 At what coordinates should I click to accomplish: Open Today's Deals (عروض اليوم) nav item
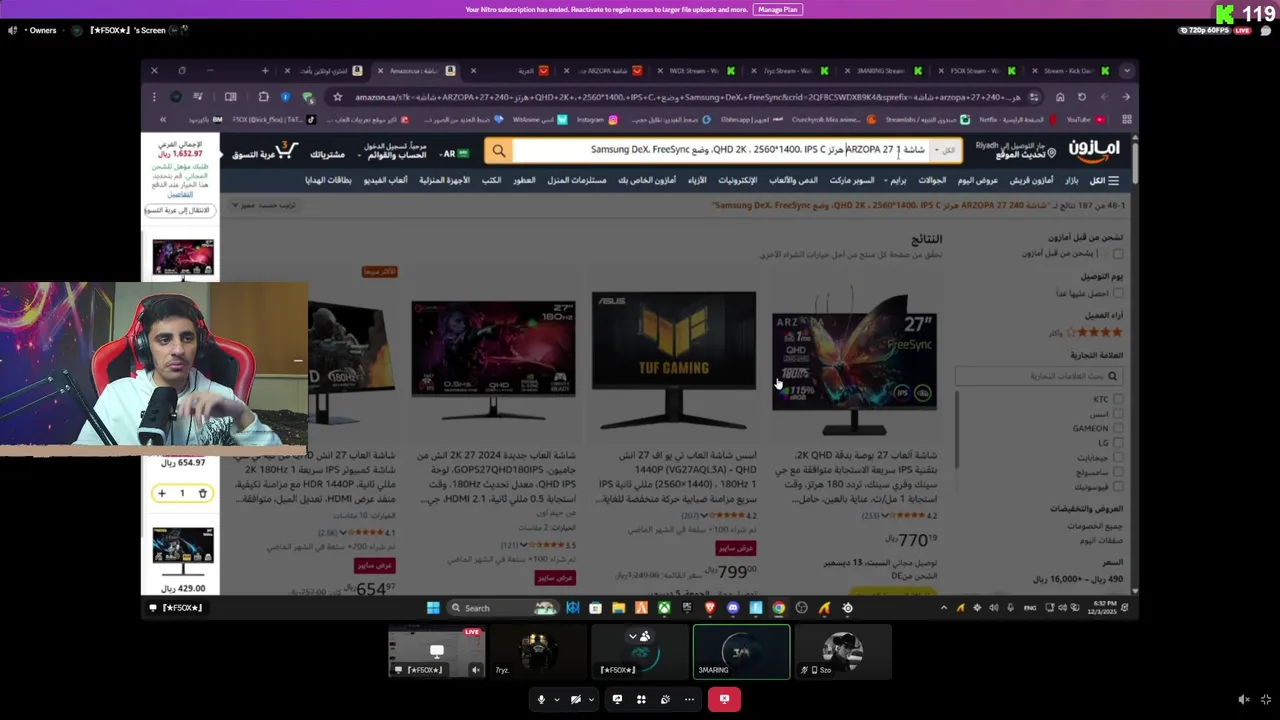pyautogui.click(x=977, y=180)
